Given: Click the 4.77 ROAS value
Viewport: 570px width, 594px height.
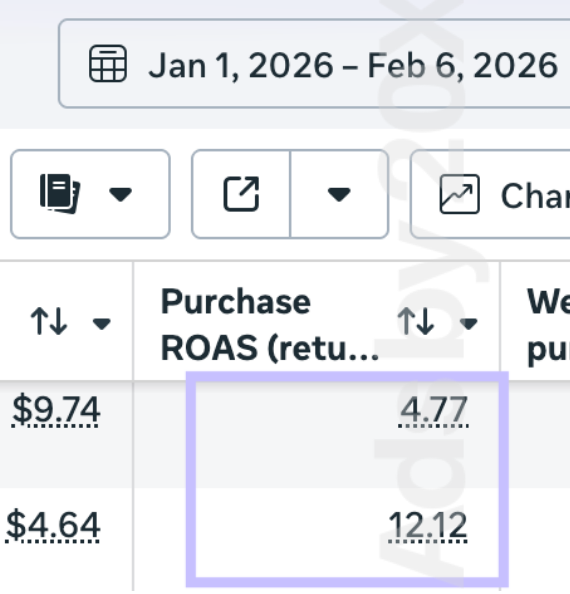Looking at the screenshot, I should pos(434,410).
